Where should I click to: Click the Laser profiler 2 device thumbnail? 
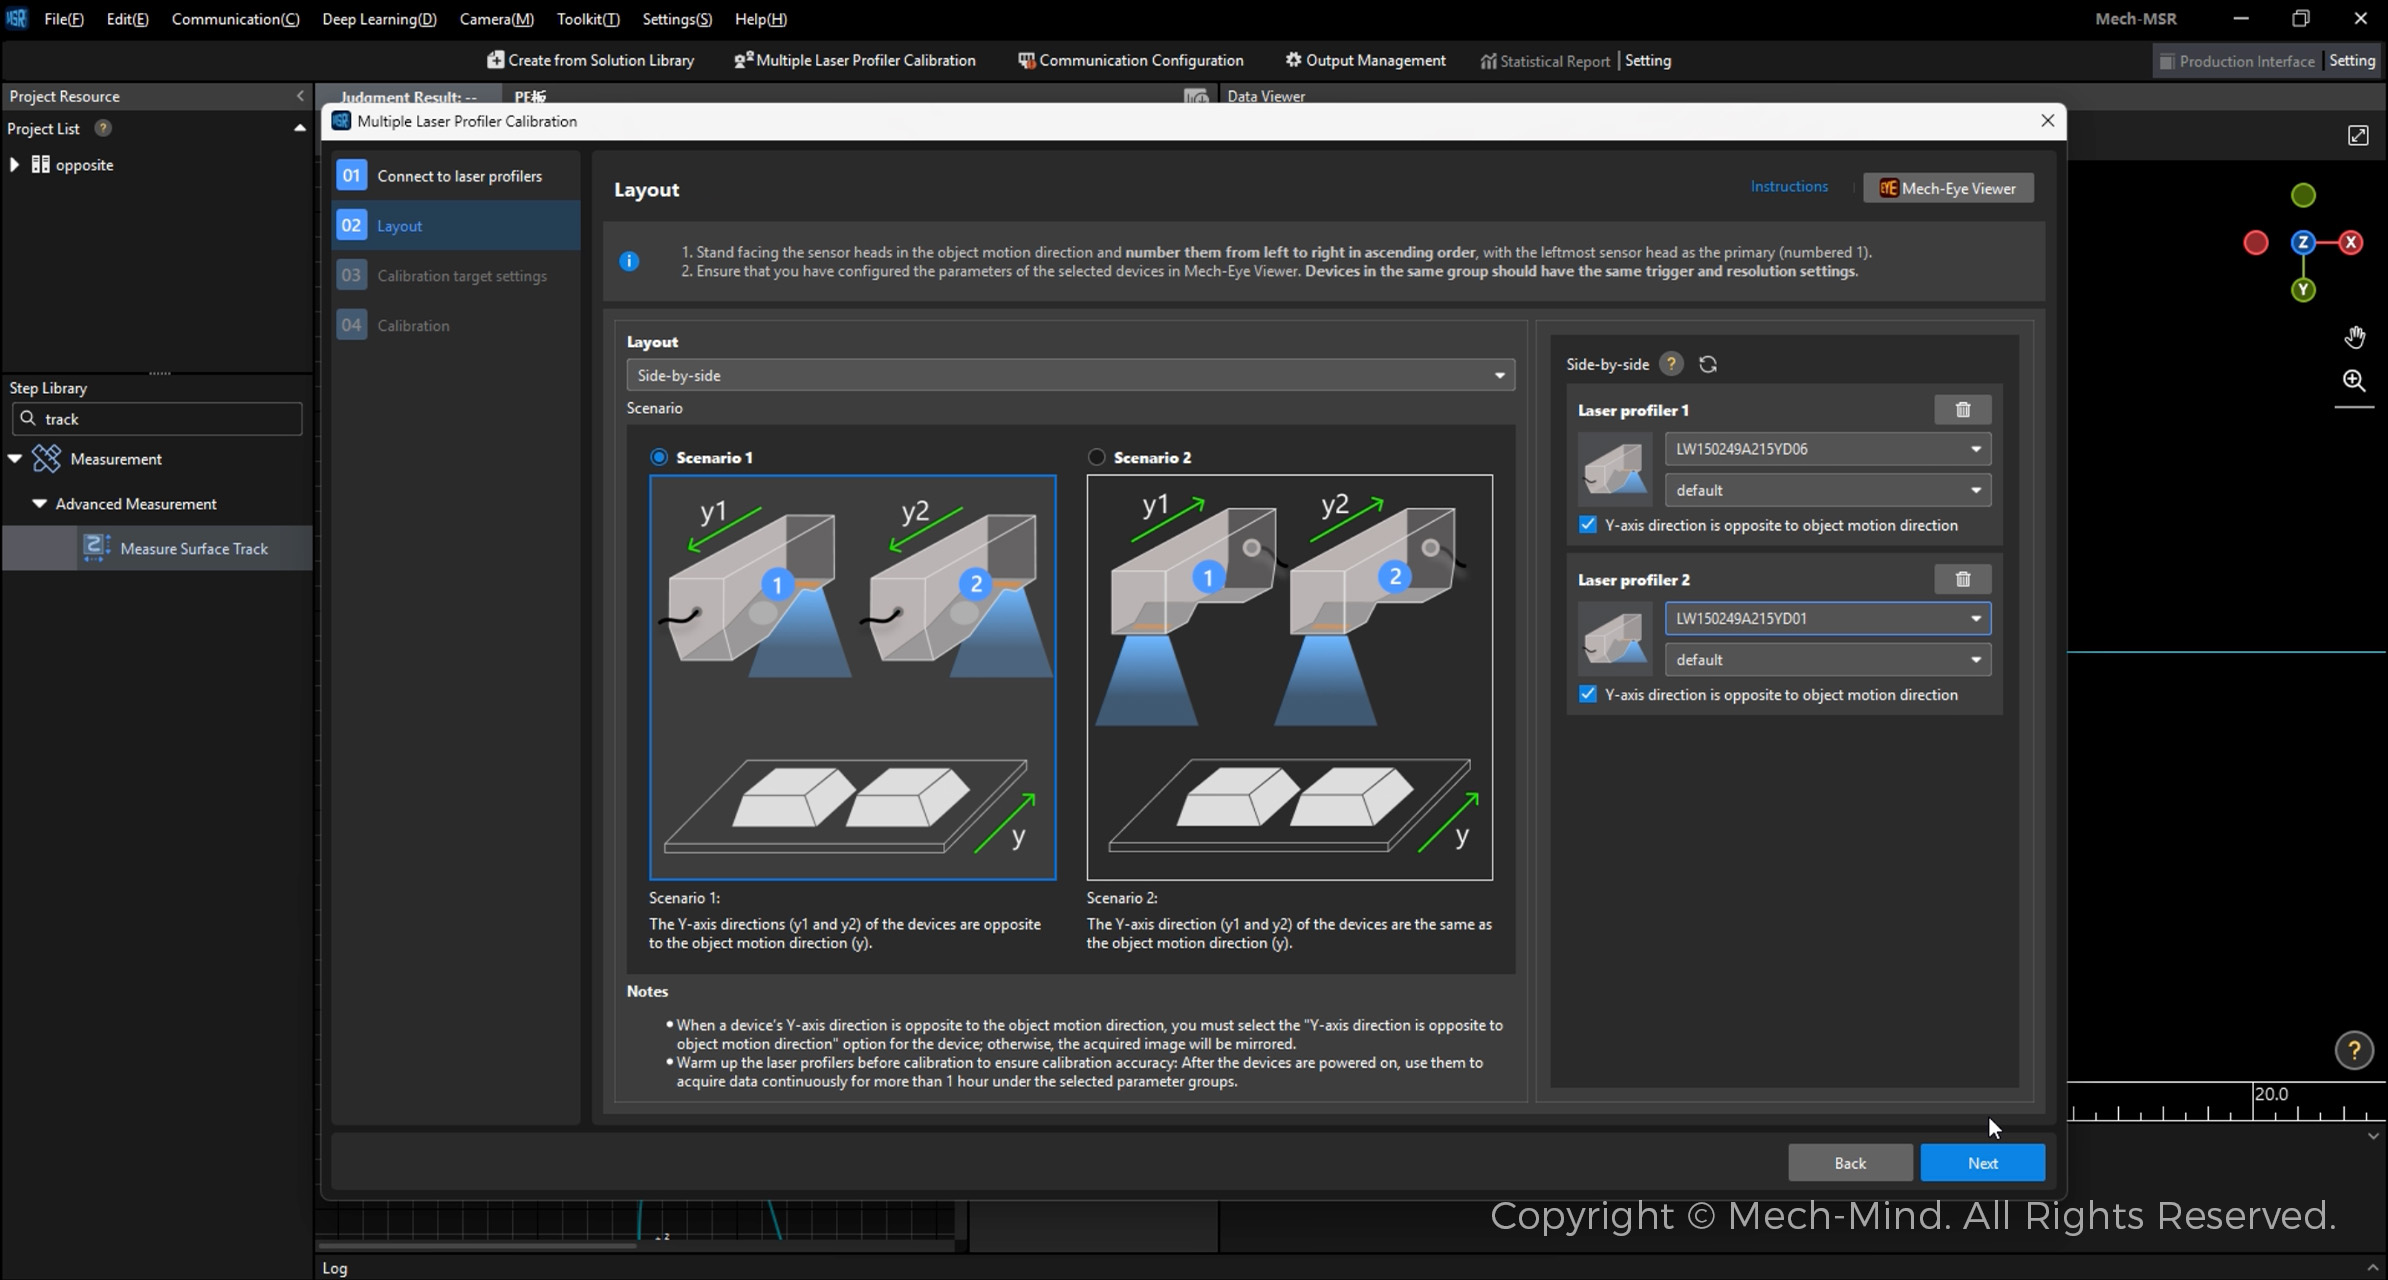click(1614, 639)
